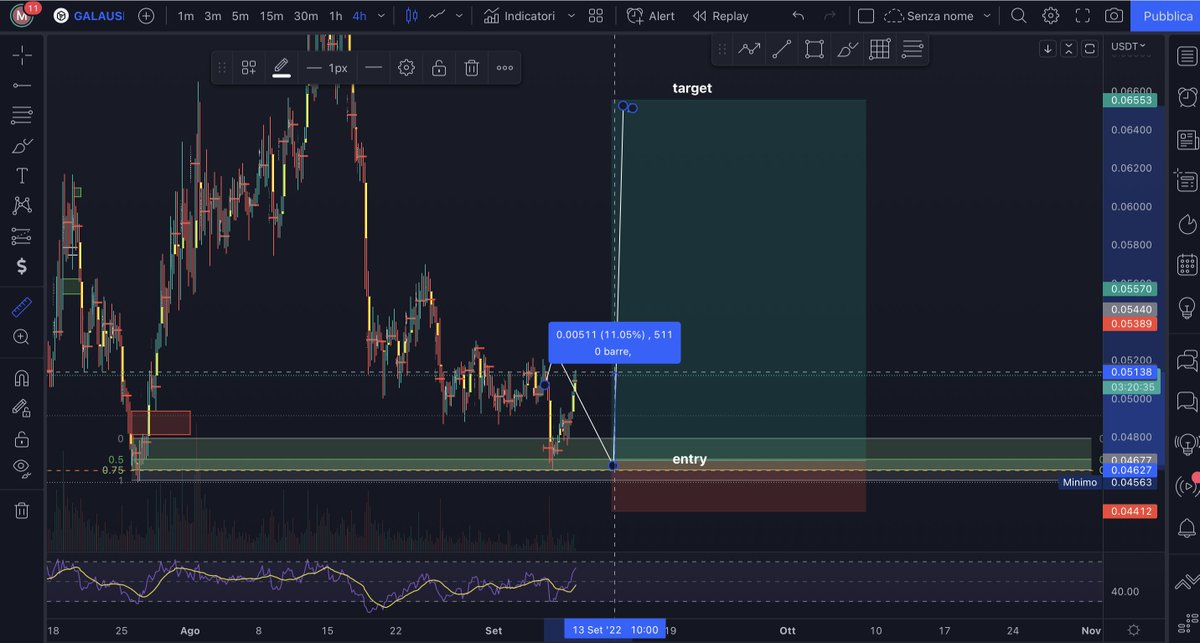Switch to the 3m timeframe

click(x=213, y=16)
